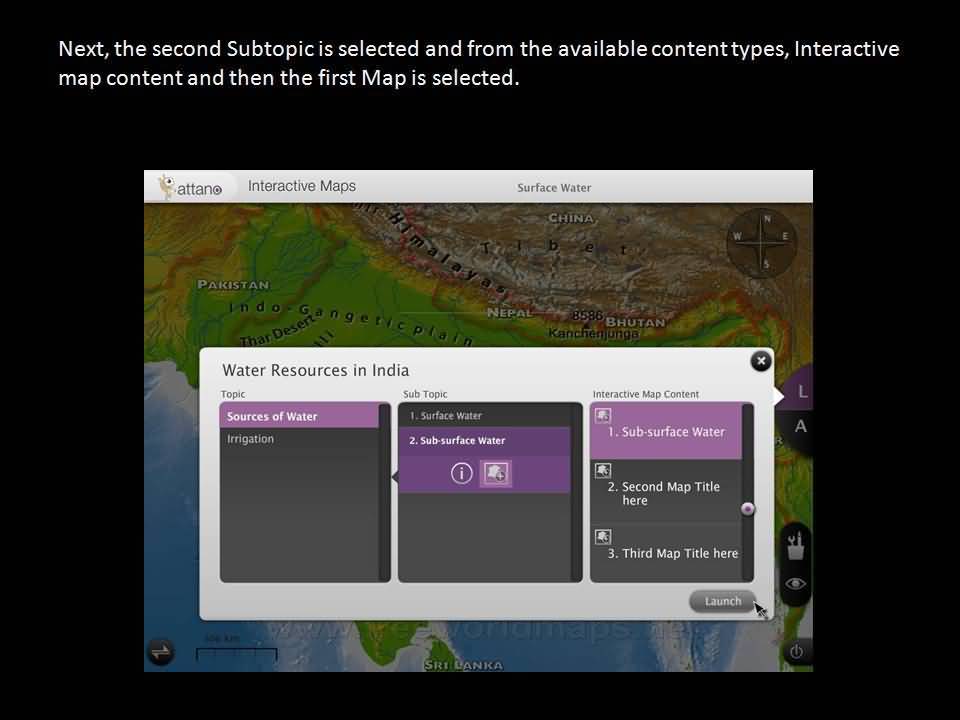Select the A tab on right edge
Screen dimensions: 960x720
tap(800, 427)
